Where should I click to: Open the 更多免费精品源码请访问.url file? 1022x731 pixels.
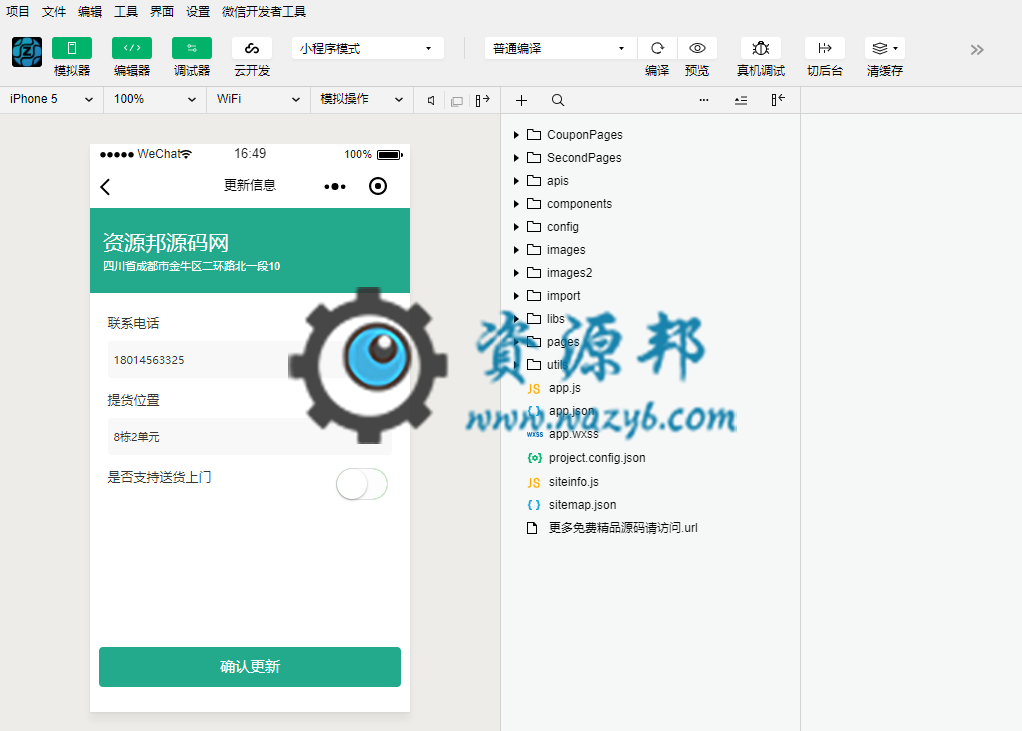tap(622, 528)
